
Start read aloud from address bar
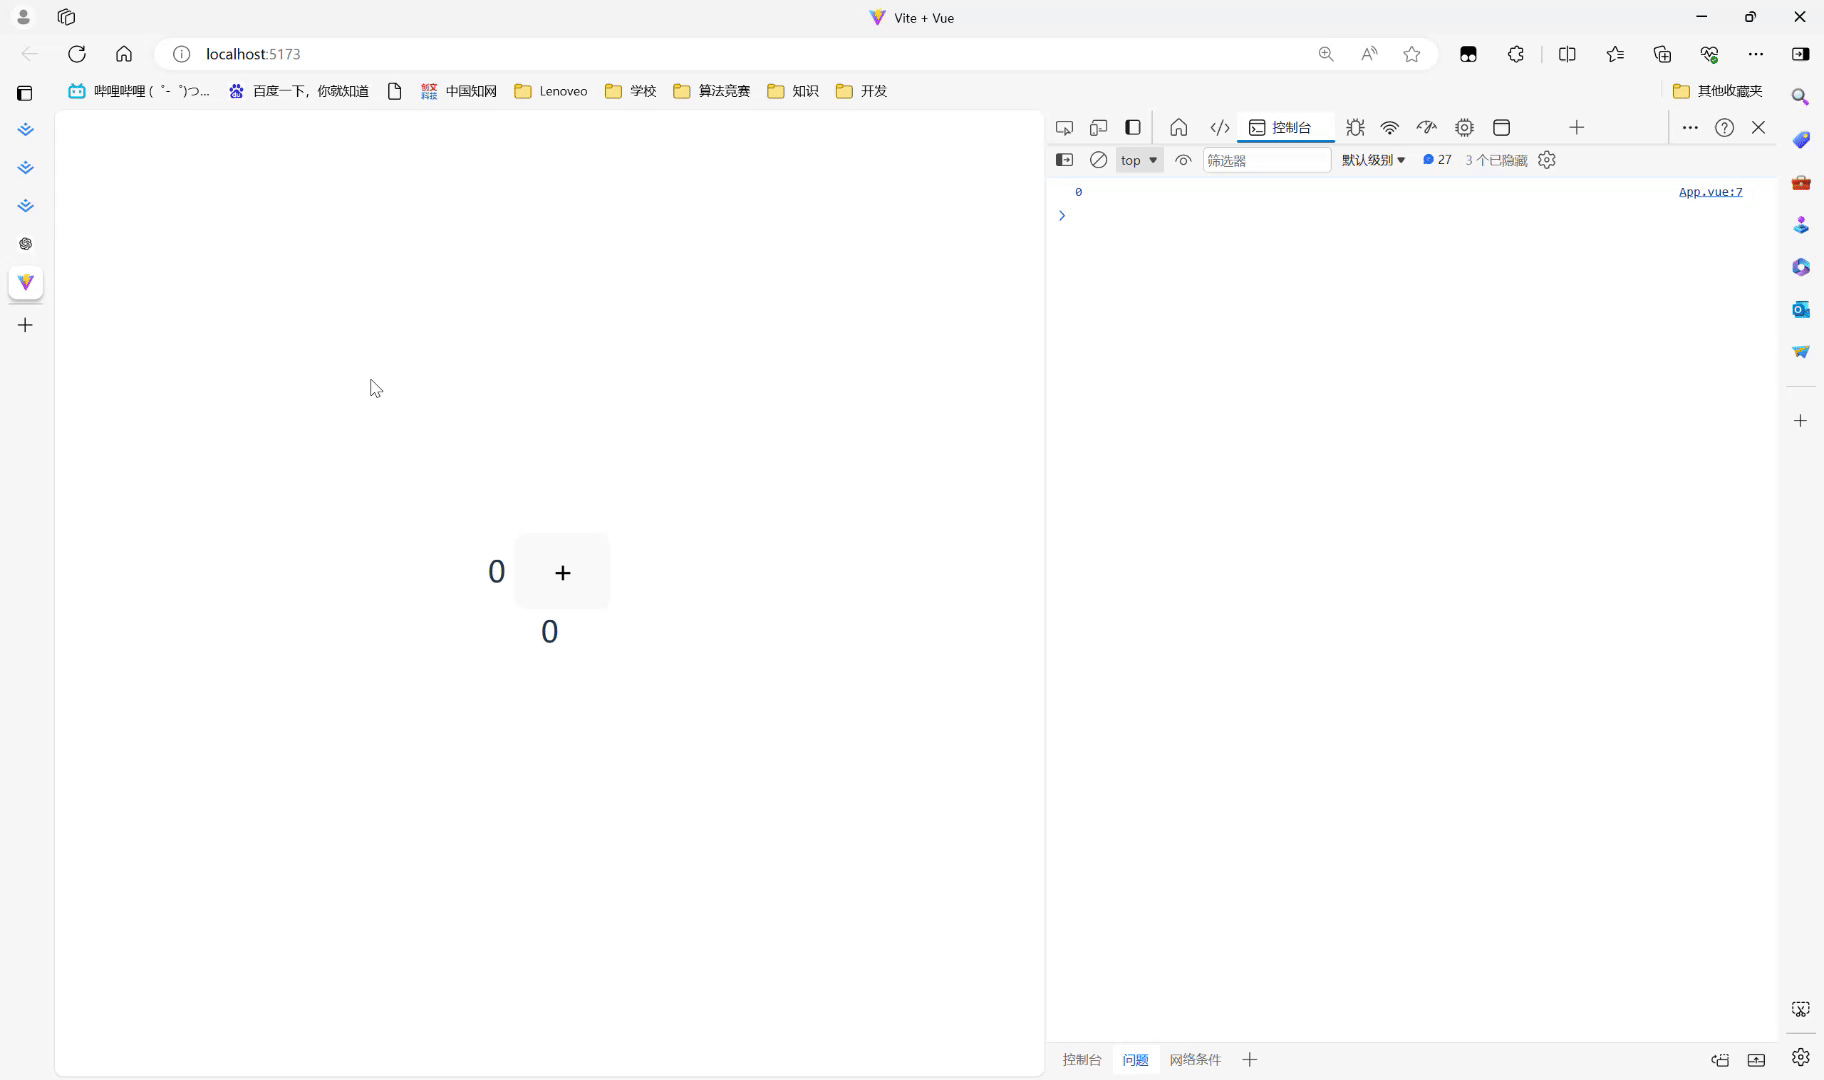point(1369,54)
